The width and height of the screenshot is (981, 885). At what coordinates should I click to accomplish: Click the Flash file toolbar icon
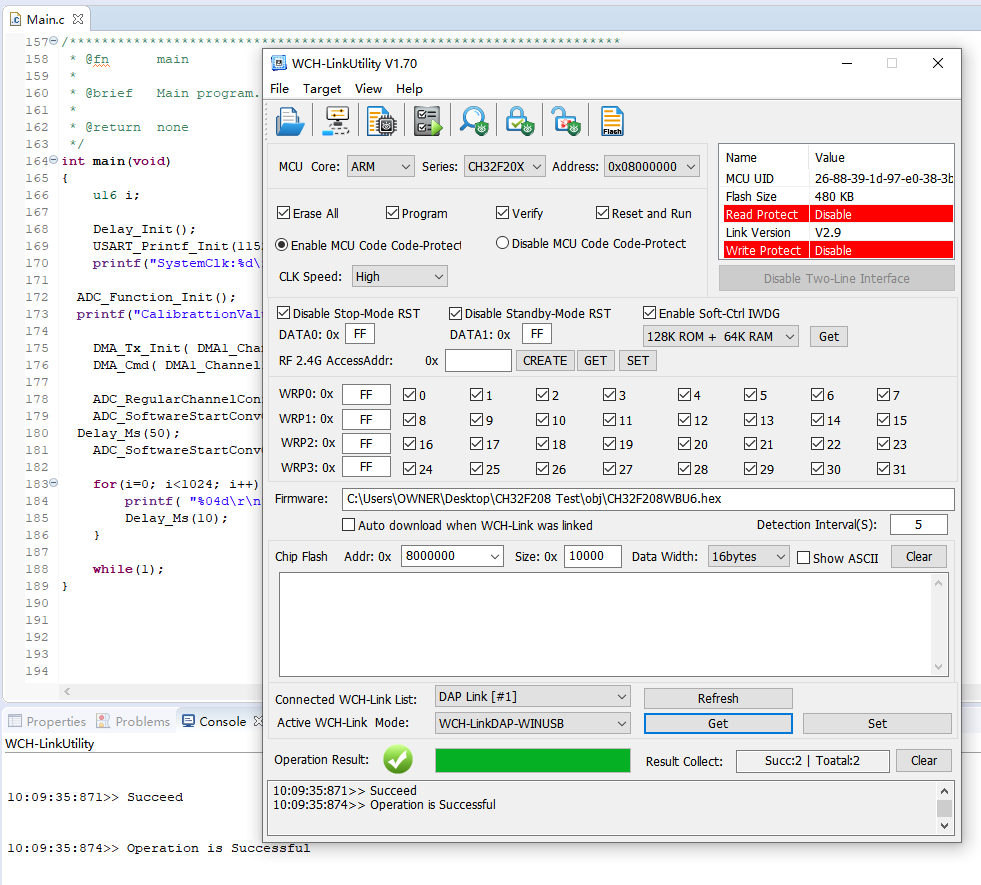612,120
